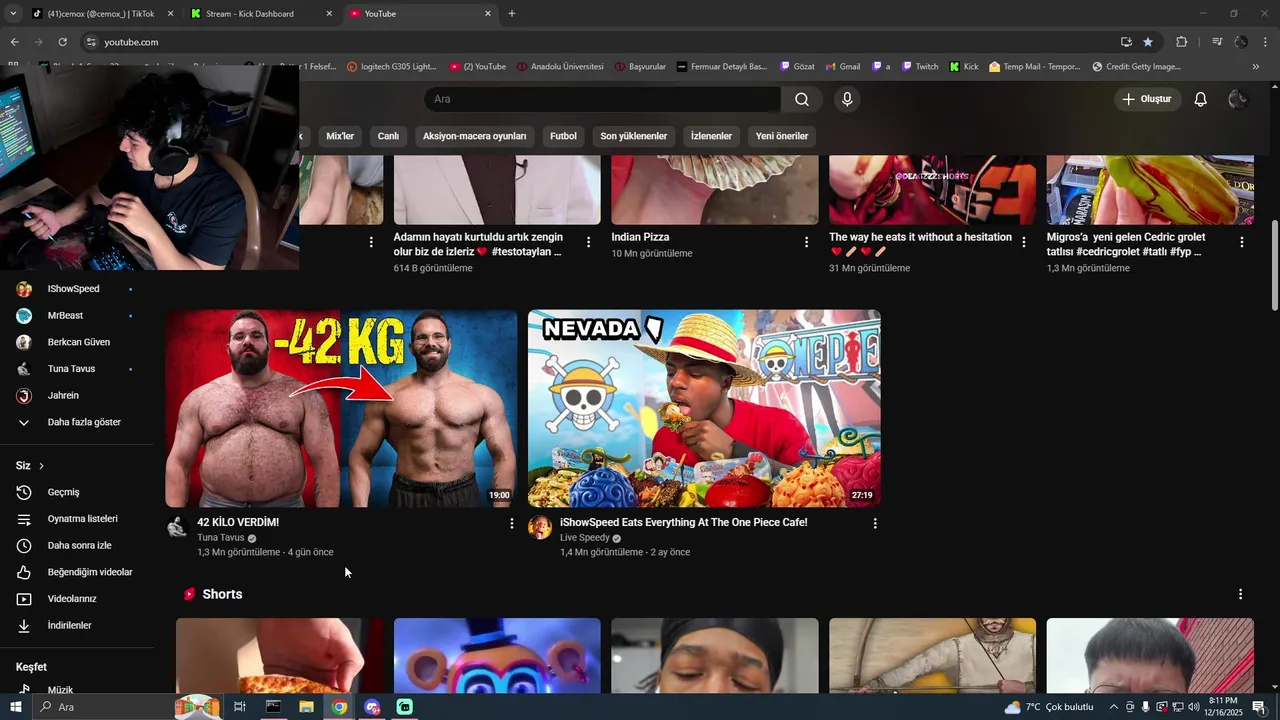Open Chrome extensions puzzle icon
Viewport: 1280px width, 720px height.
click(x=1182, y=42)
